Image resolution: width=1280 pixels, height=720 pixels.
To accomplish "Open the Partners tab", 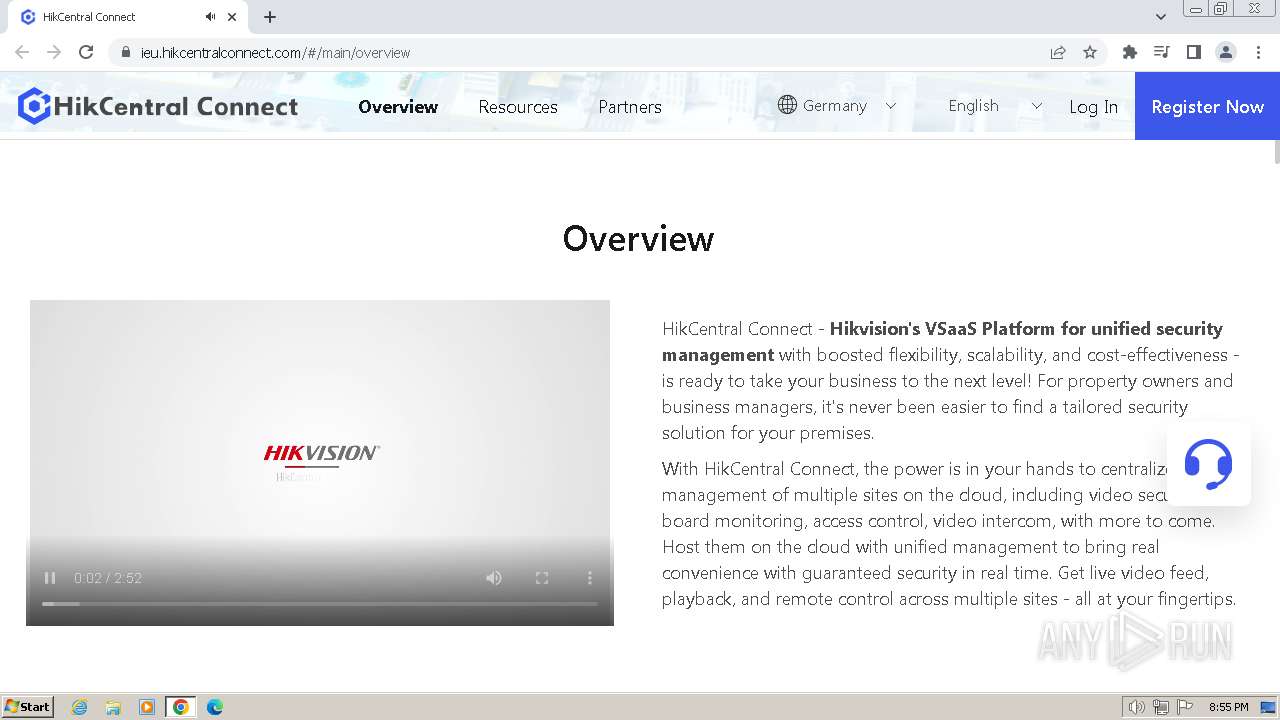I will tap(630, 107).
